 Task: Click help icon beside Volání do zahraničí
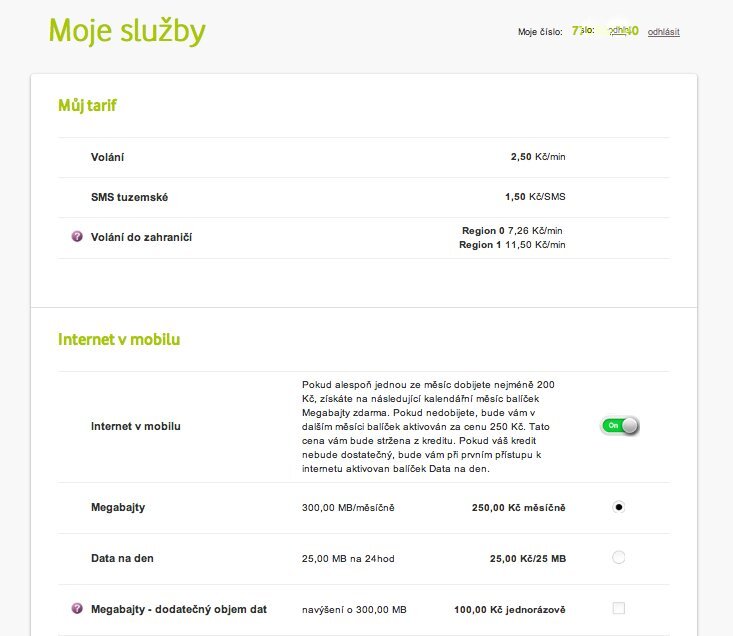pyautogui.click(x=77, y=237)
